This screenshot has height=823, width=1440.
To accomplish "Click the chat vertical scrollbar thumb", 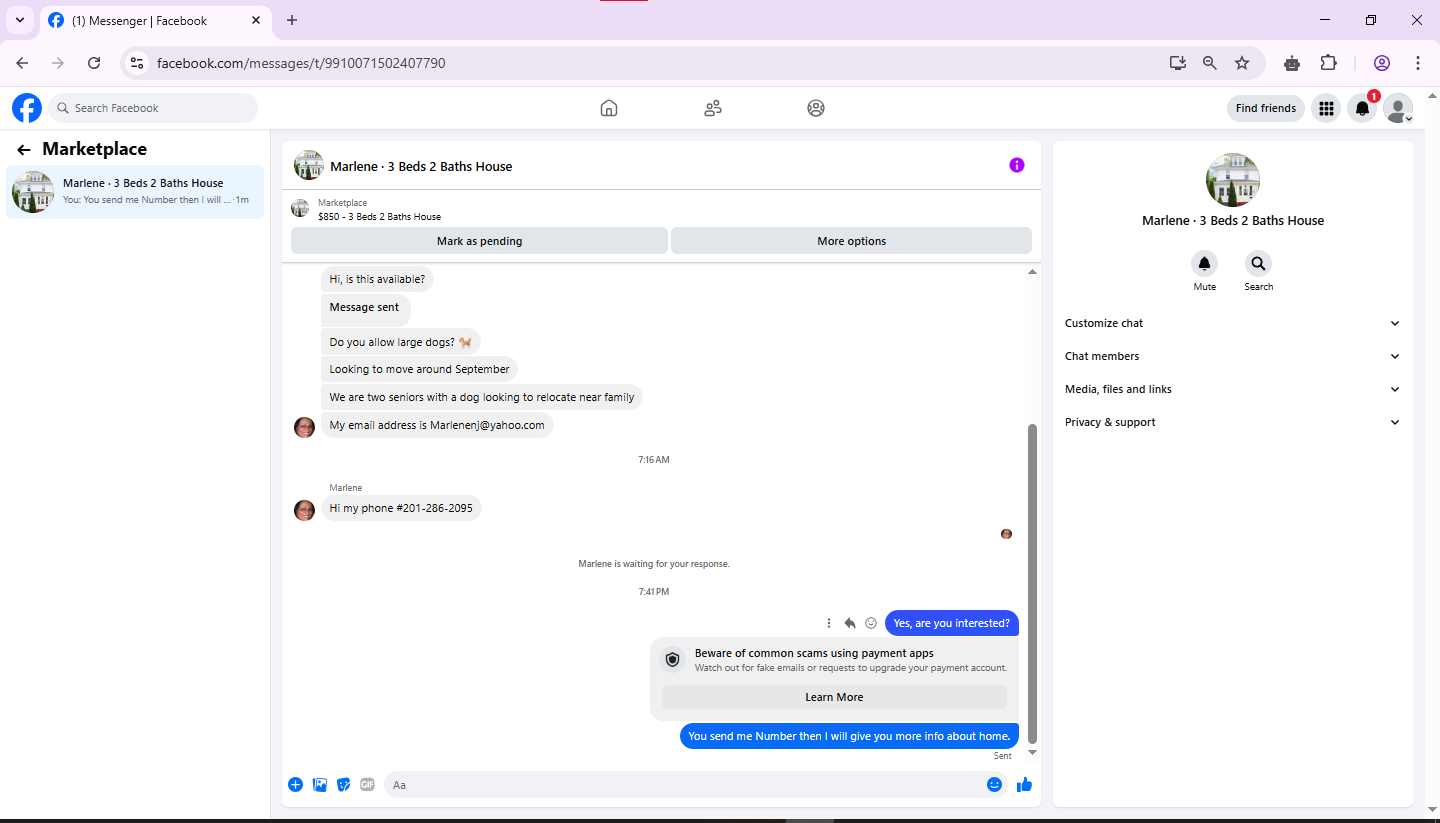I will point(1033,583).
